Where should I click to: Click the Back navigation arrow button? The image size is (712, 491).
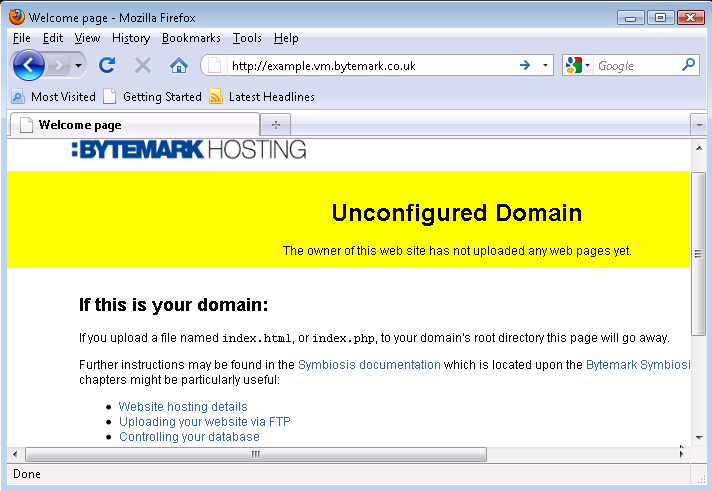(x=29, y=65)
